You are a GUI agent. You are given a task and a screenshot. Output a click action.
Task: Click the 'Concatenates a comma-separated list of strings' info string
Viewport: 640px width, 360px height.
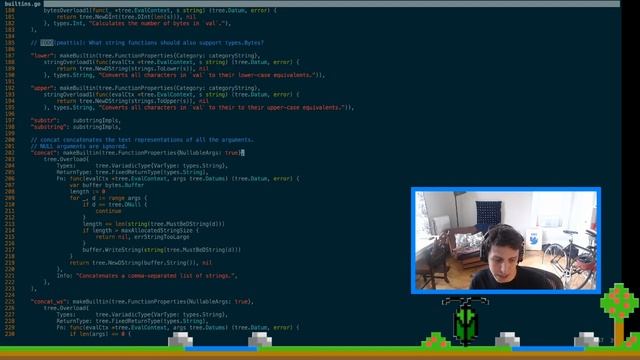(x=157, y=276)
